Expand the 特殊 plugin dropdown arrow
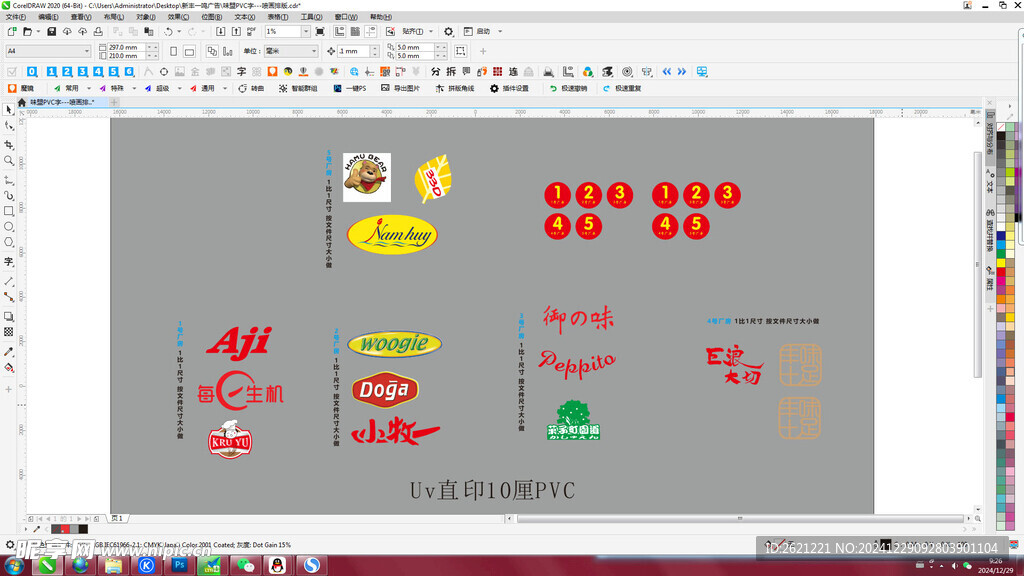This screenshot has width=1024, height=576. click(x=134, y=88)
